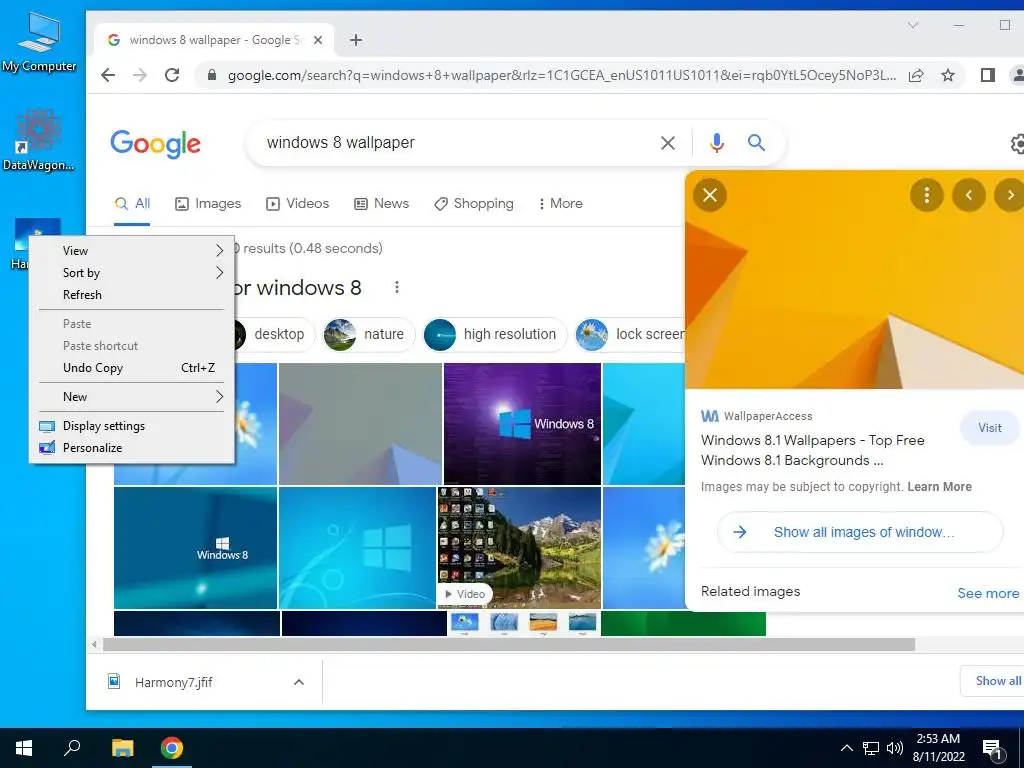Screen dimensions: 1024x768
Task: Expand New submenu
Action: [131, 396]
